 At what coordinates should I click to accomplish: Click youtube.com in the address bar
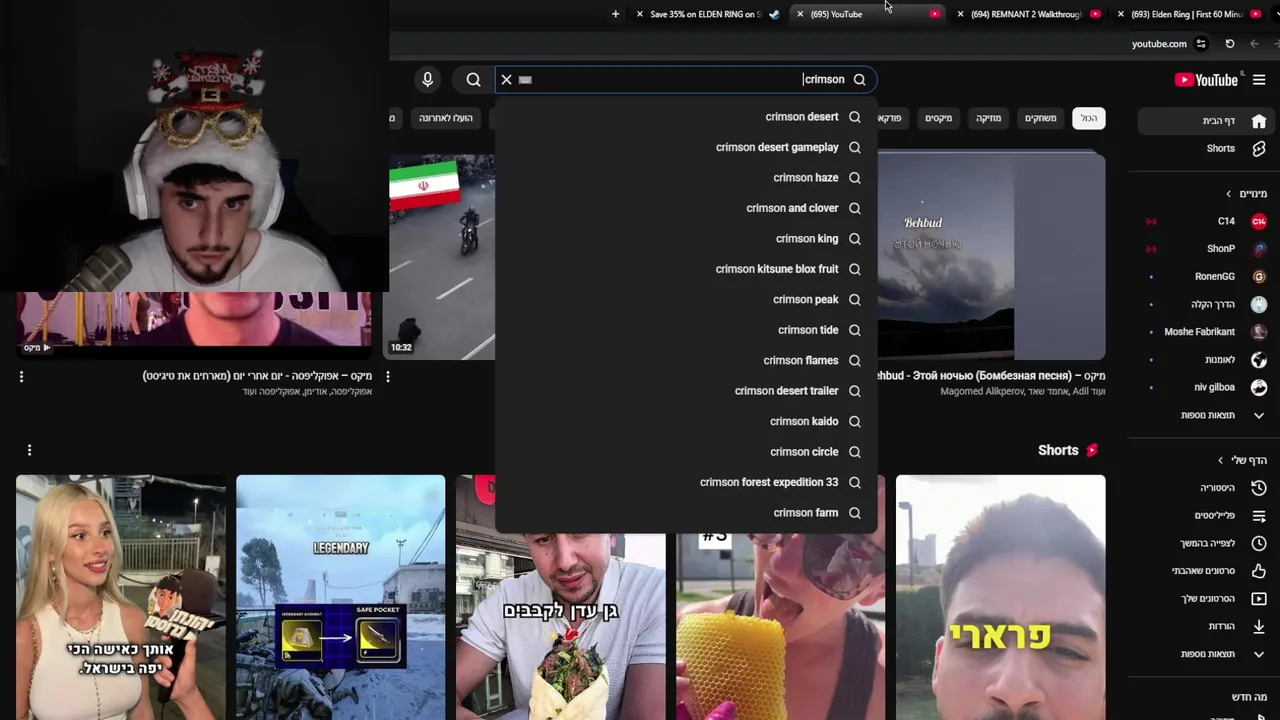click(1158, 44)
